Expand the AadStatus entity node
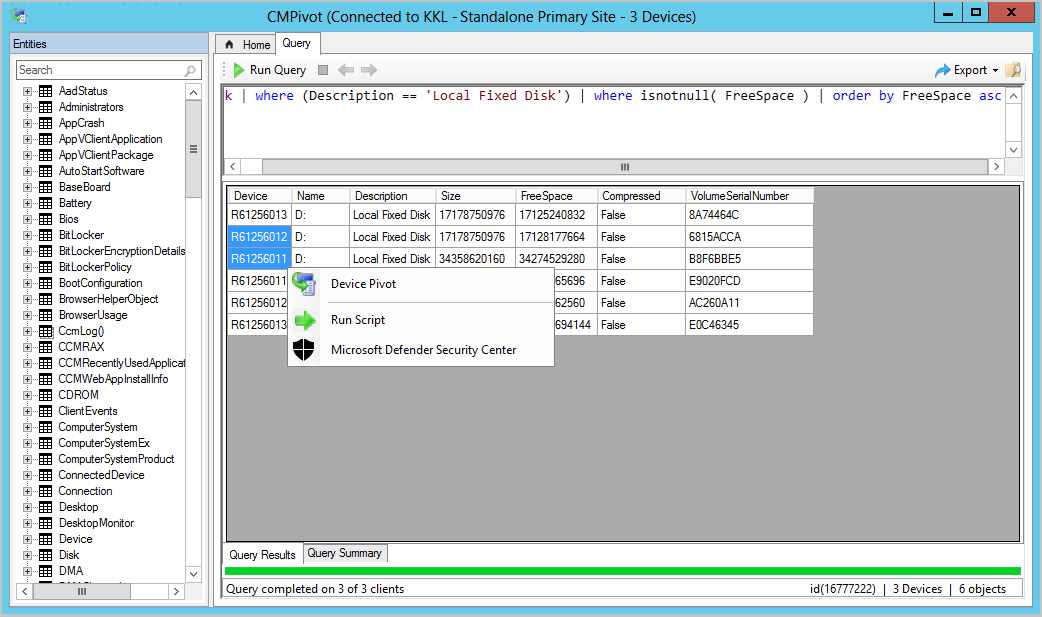1042x617 pixels. 27,91
